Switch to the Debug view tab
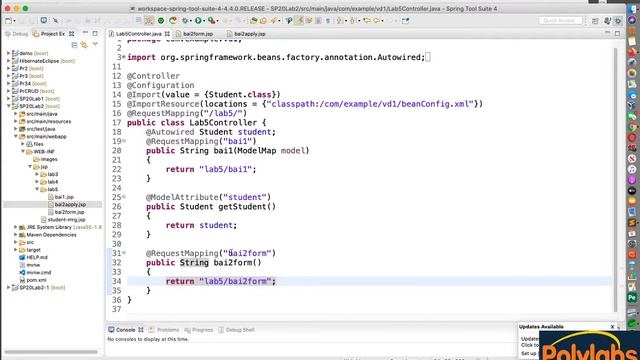 coord(17,34)
